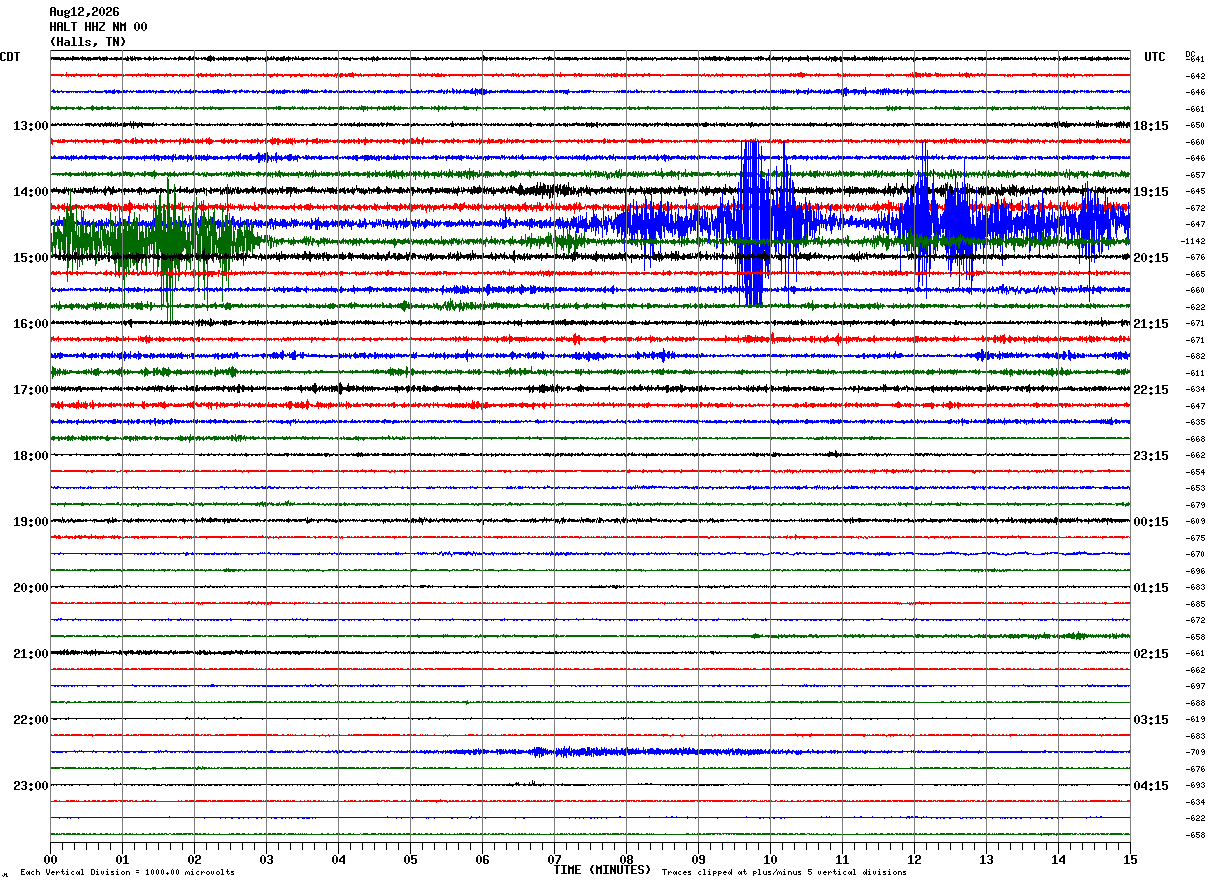Click the 23:00 CDT time label

[31, 786]
